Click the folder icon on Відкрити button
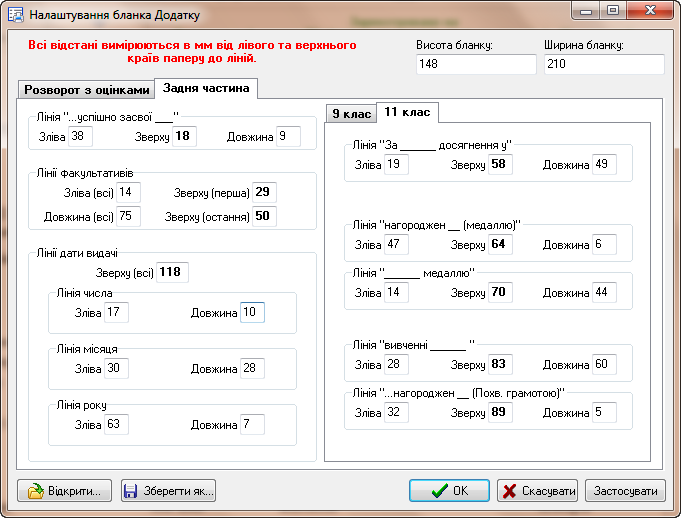Screen dimensions: 681x518 36,491
